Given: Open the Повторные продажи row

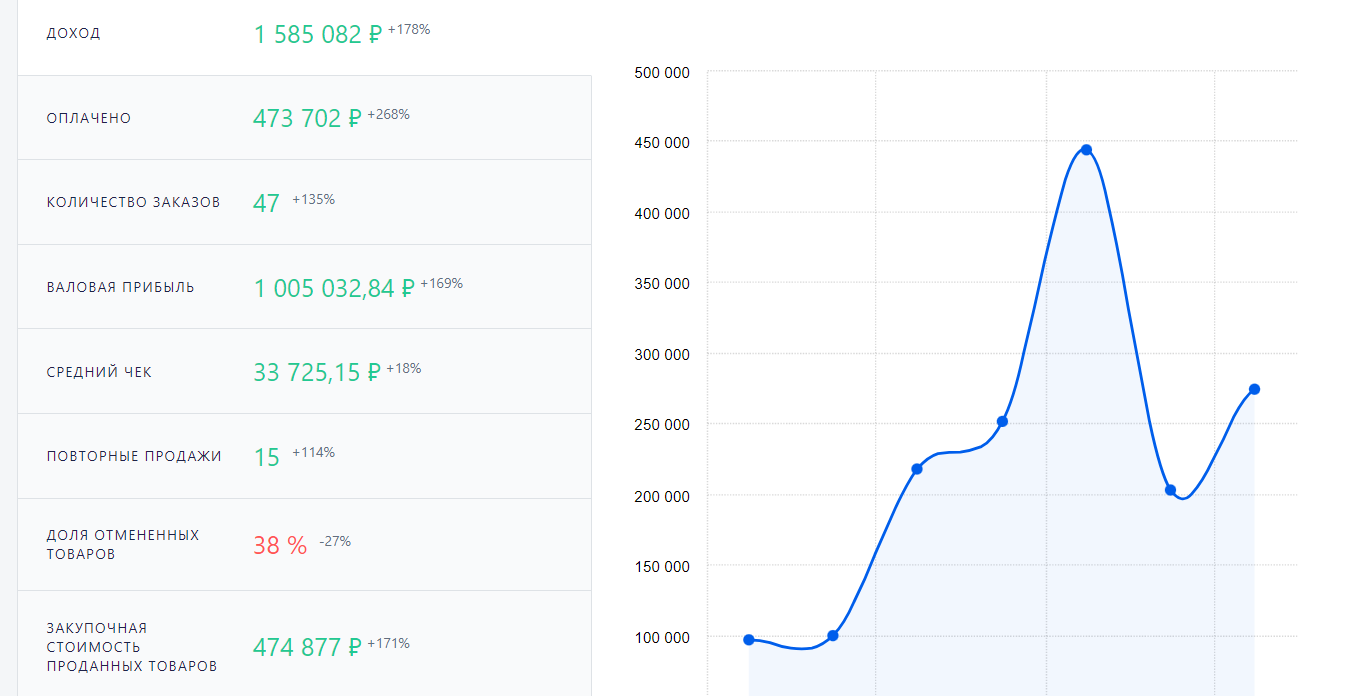Looking at the screenshot, I should pos(305,456).
